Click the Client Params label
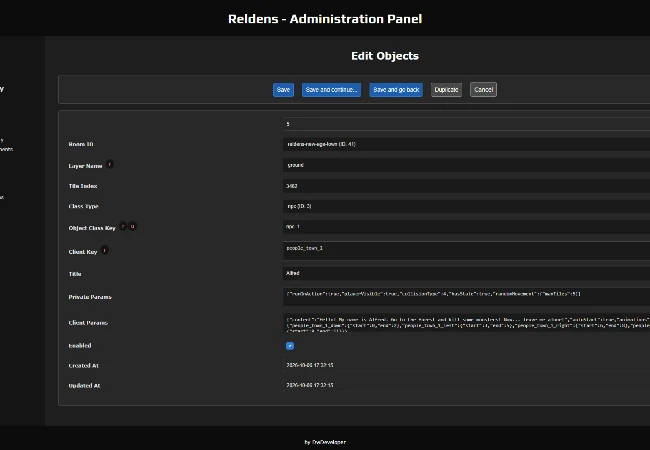The width and height of the screenshot is (650, 450). (x=88, y=323)
